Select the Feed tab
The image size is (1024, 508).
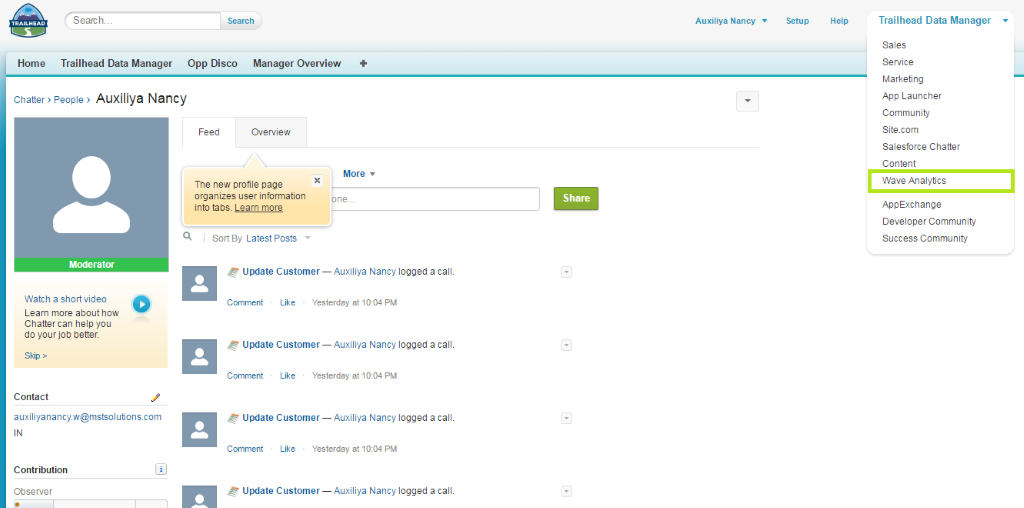click(x=209, y=132)
